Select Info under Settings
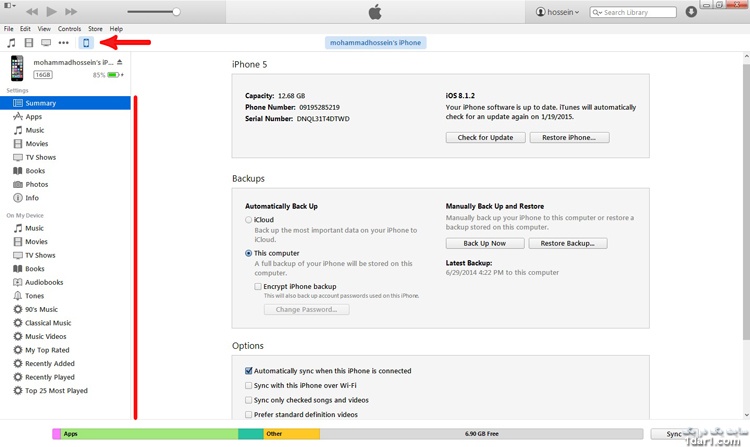 [x=65, y=198]
